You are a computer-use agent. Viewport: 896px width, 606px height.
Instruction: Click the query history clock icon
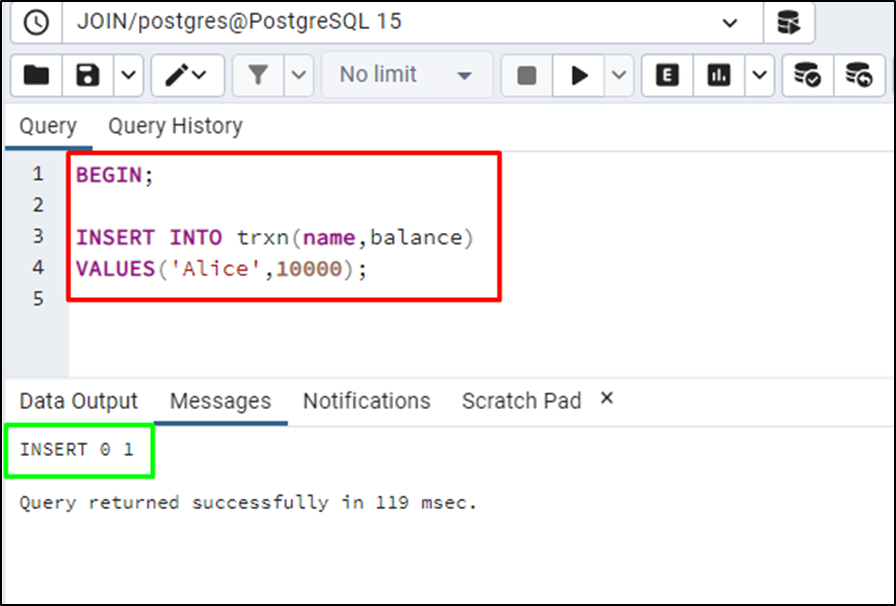point(36,23)
